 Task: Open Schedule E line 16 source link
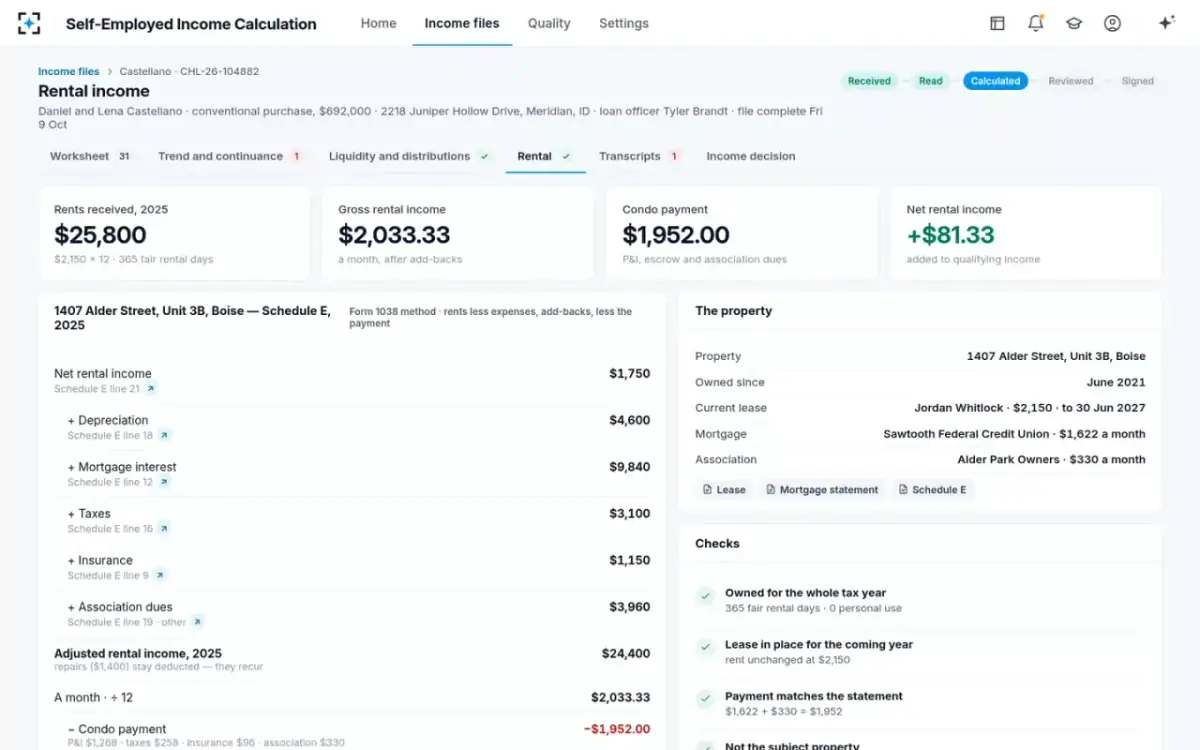pyautogui.click(x=164, y=529)
